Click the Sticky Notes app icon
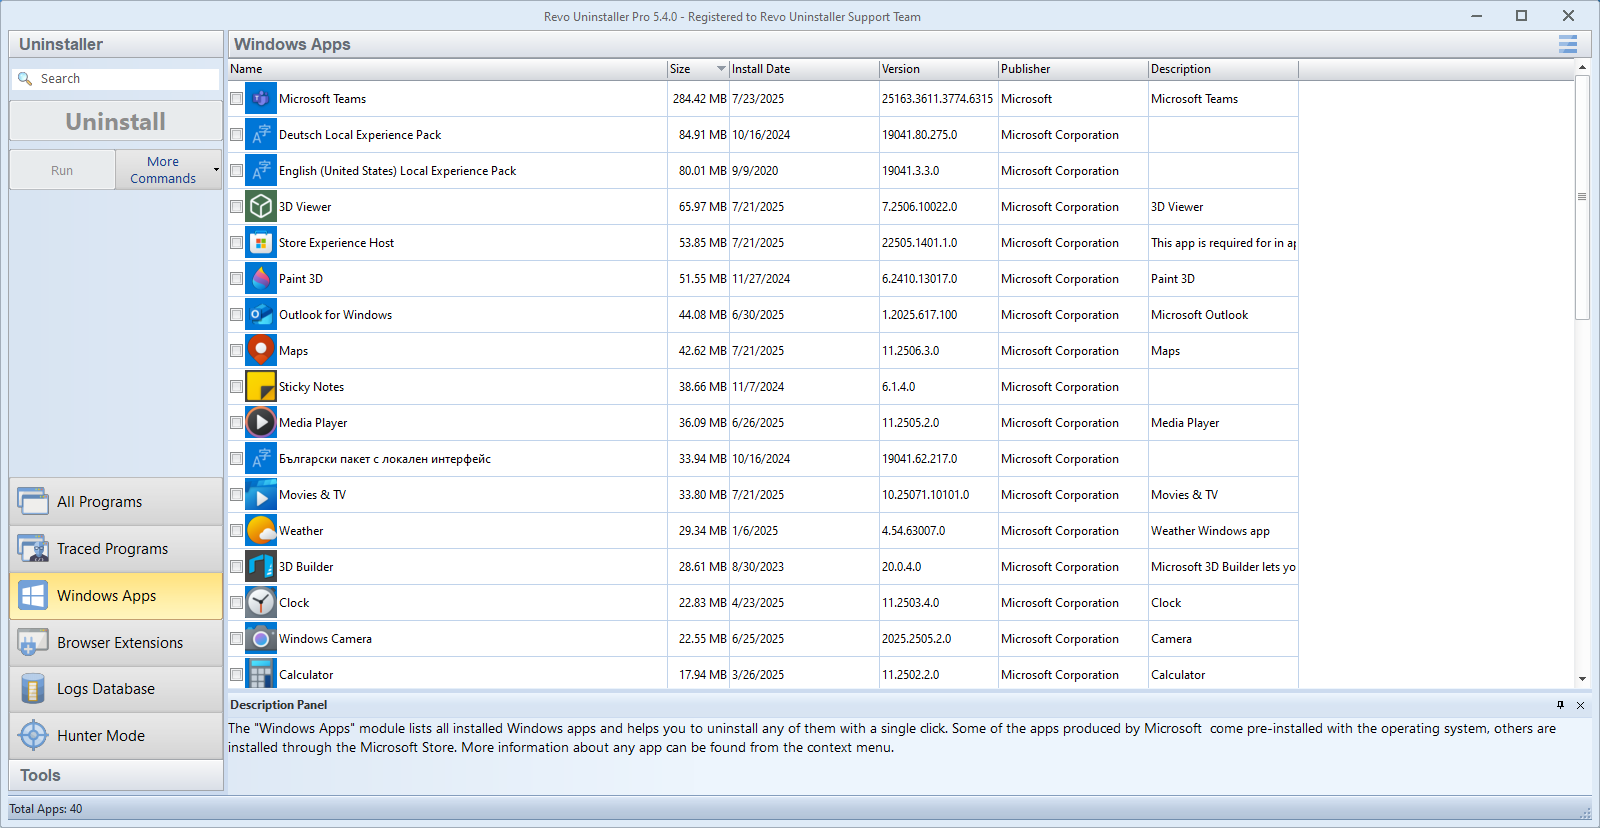 coord(261,387)
